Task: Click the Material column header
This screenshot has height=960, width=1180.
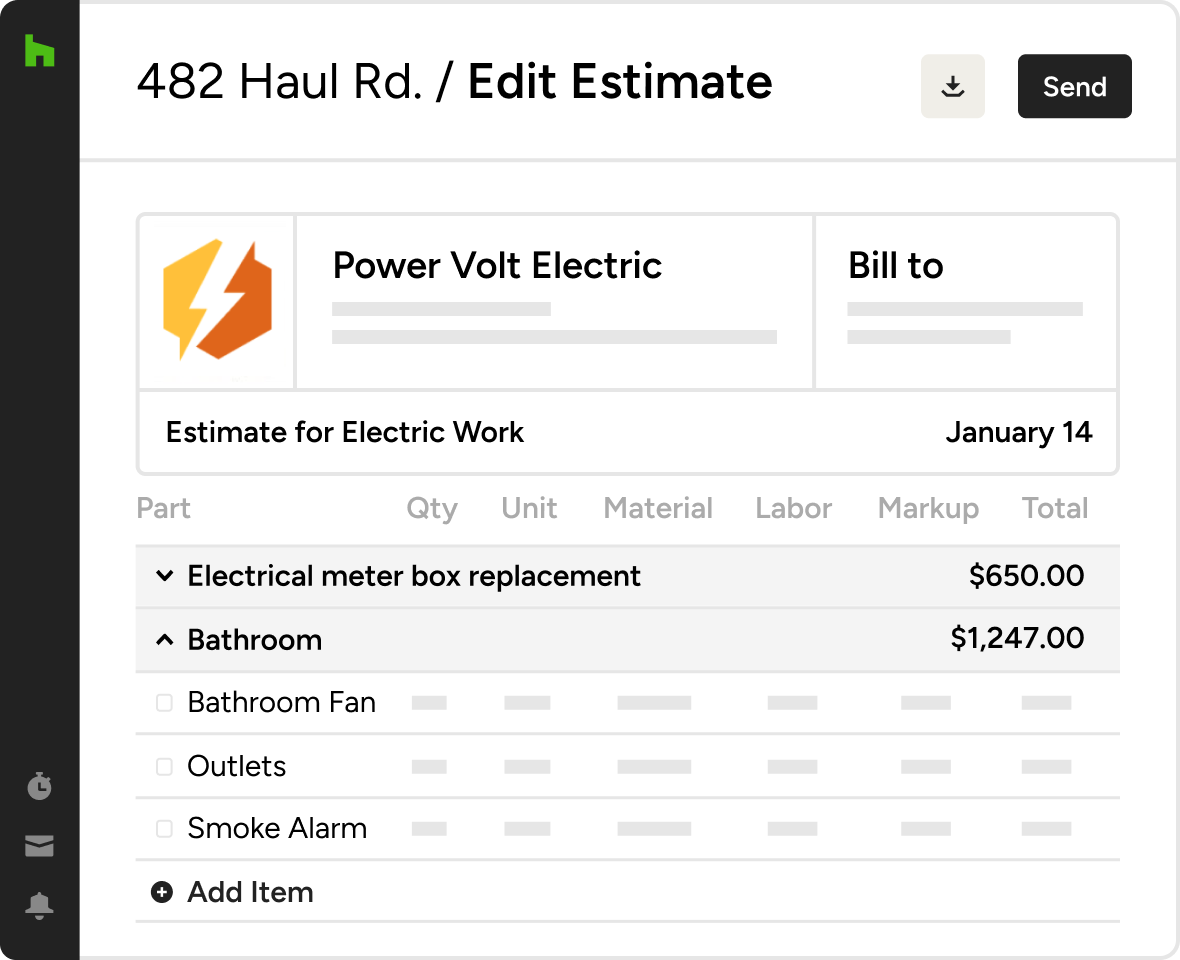Action: 658,508
